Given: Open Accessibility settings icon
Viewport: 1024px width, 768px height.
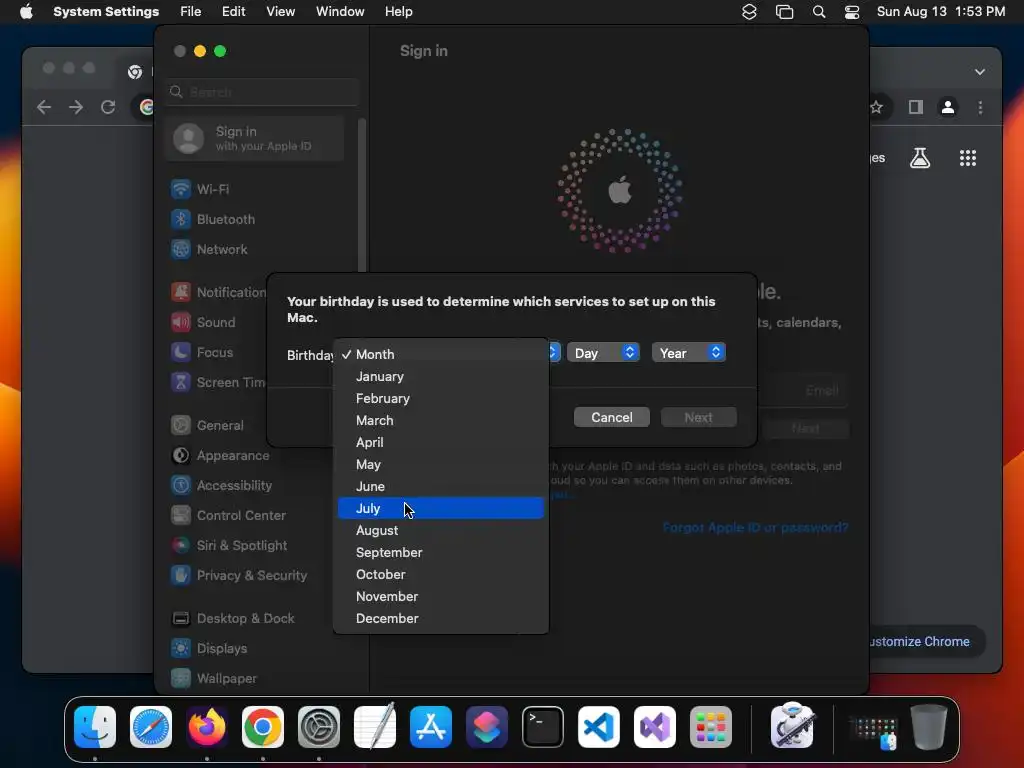Looking at the screenshot, I should point(181,485).
